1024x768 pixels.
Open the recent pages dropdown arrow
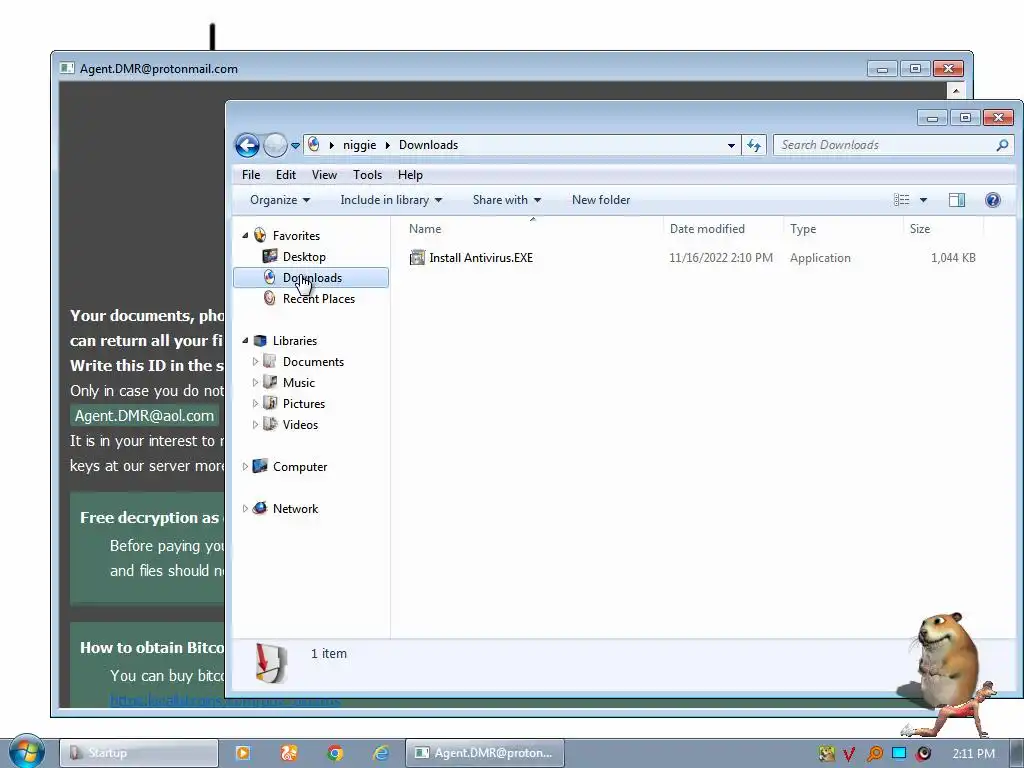tap(295, 146)
